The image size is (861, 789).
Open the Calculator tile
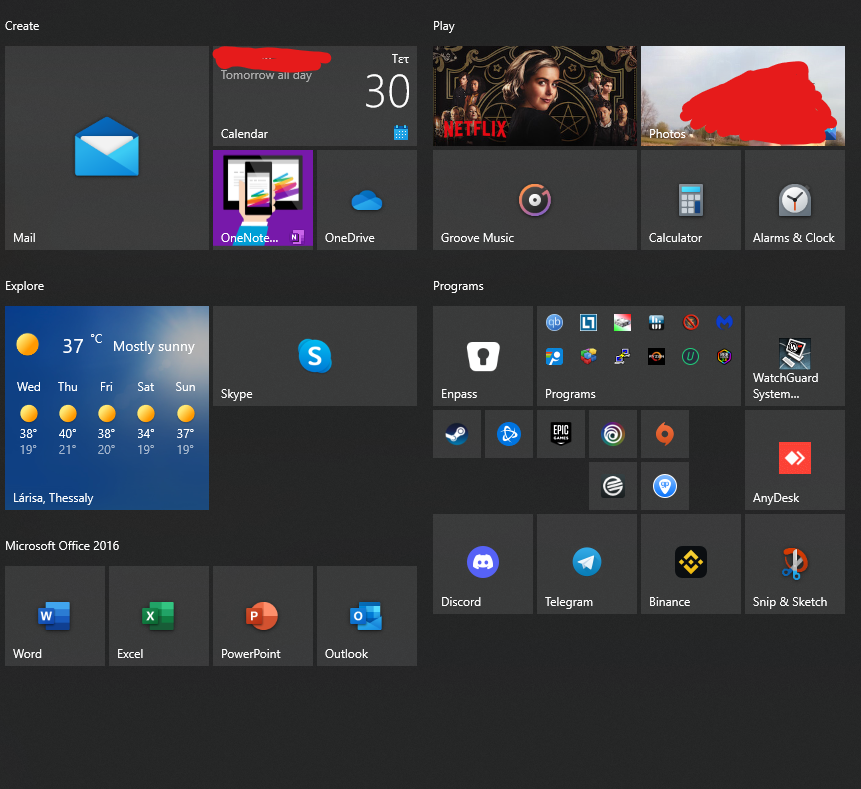pyautogui.click(x=691, y=200)
